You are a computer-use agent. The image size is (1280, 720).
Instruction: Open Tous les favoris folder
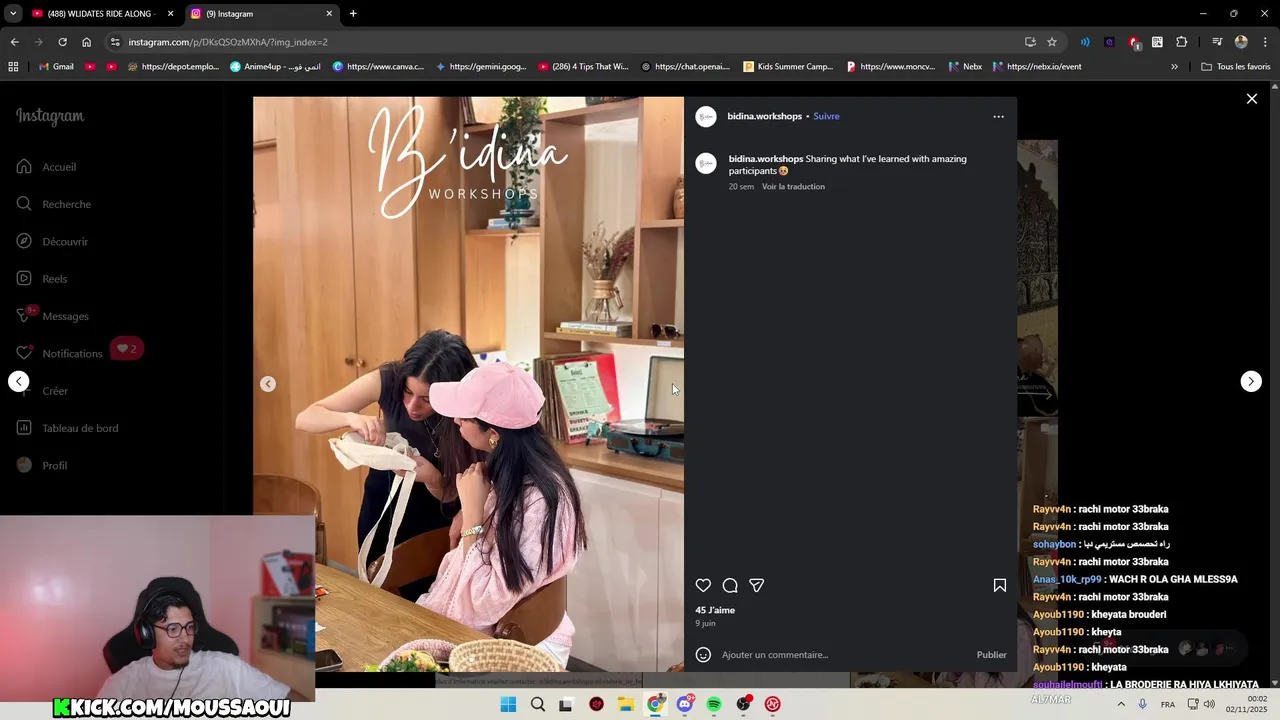pos(1236,67)
